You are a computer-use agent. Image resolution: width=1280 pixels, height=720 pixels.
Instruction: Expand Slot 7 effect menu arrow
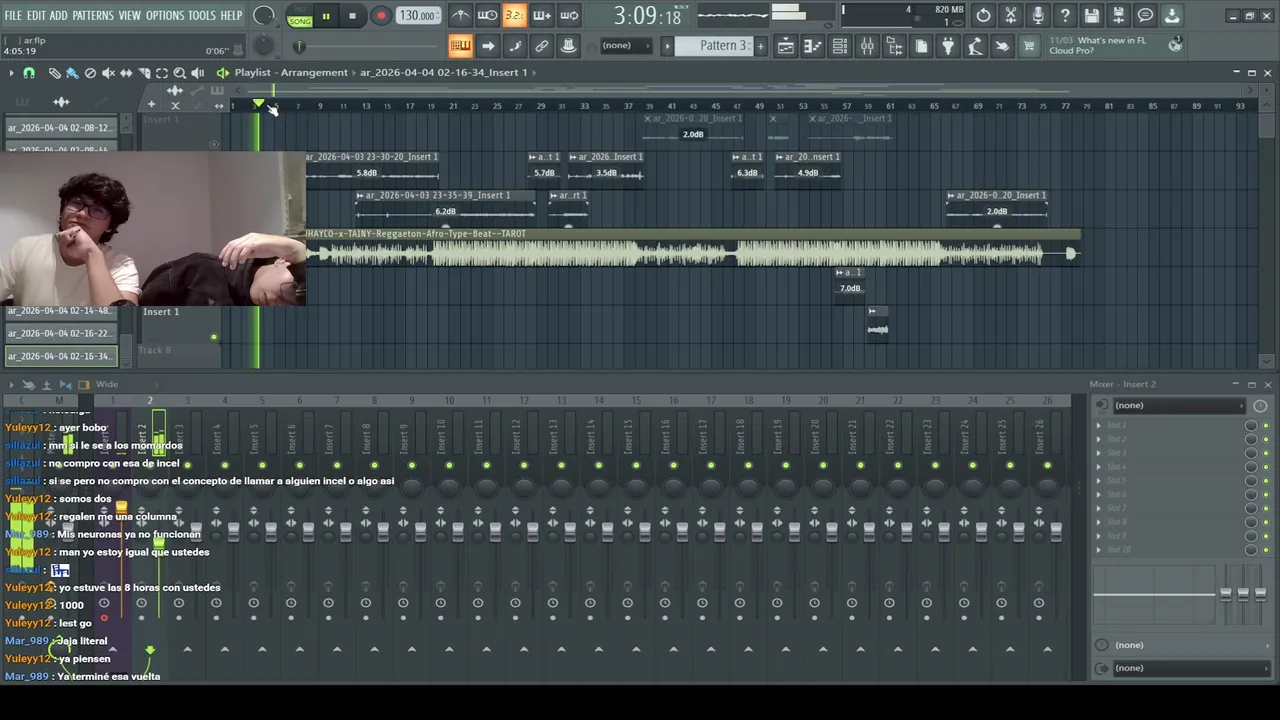(x=1099, y=508)
